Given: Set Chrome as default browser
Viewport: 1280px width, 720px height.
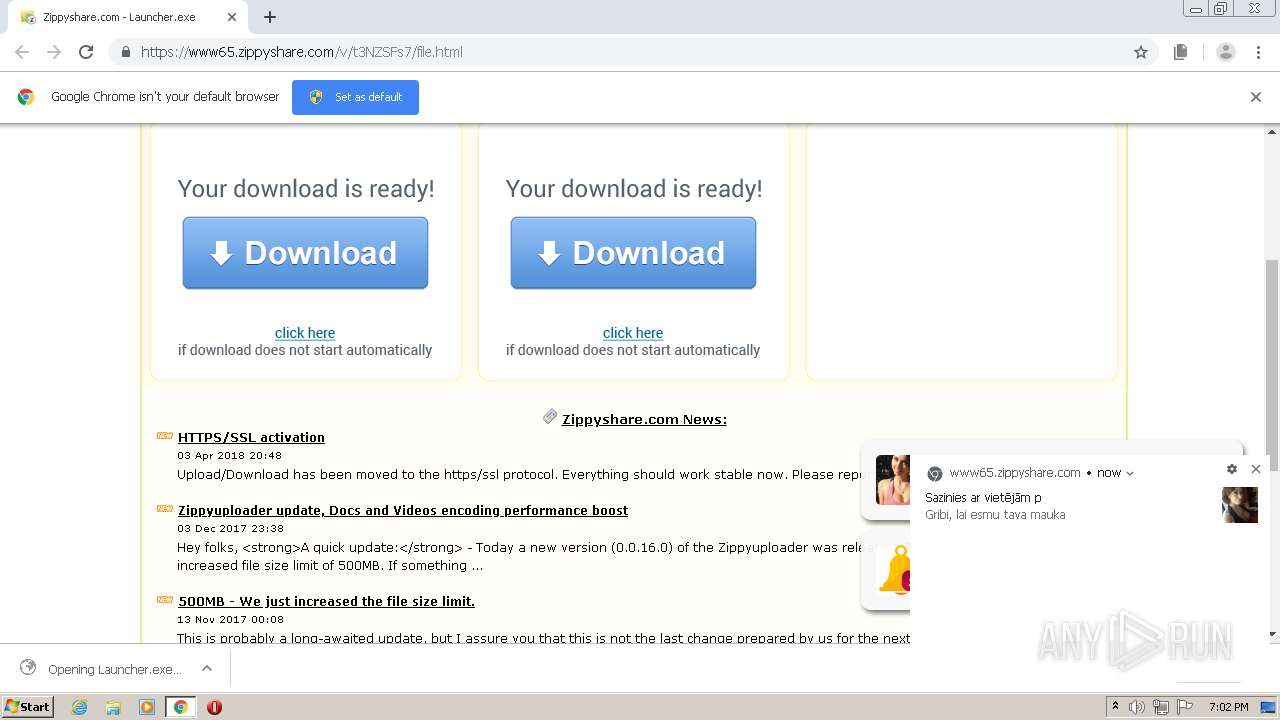Looking at the screenshot, I should click(x=356, y=97).
